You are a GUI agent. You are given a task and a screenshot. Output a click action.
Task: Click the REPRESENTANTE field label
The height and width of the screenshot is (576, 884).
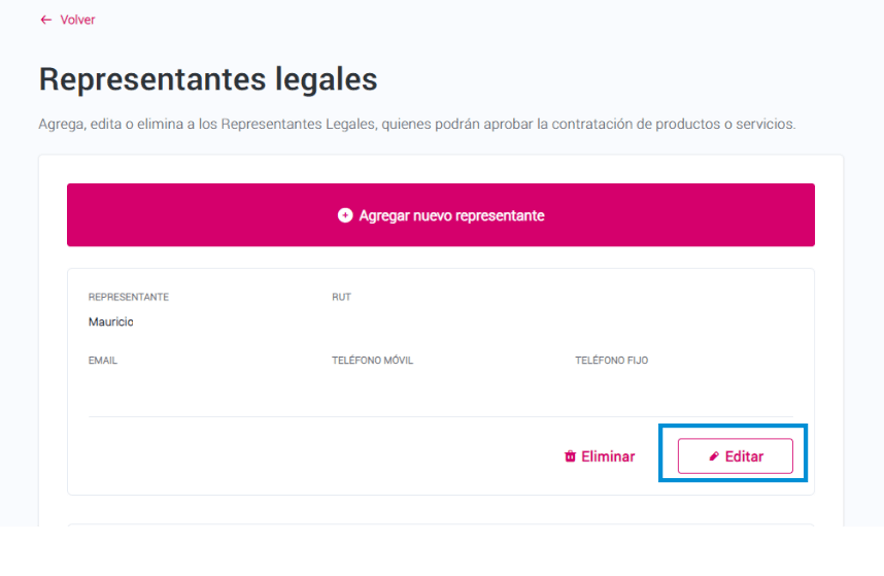pos(129,297)
